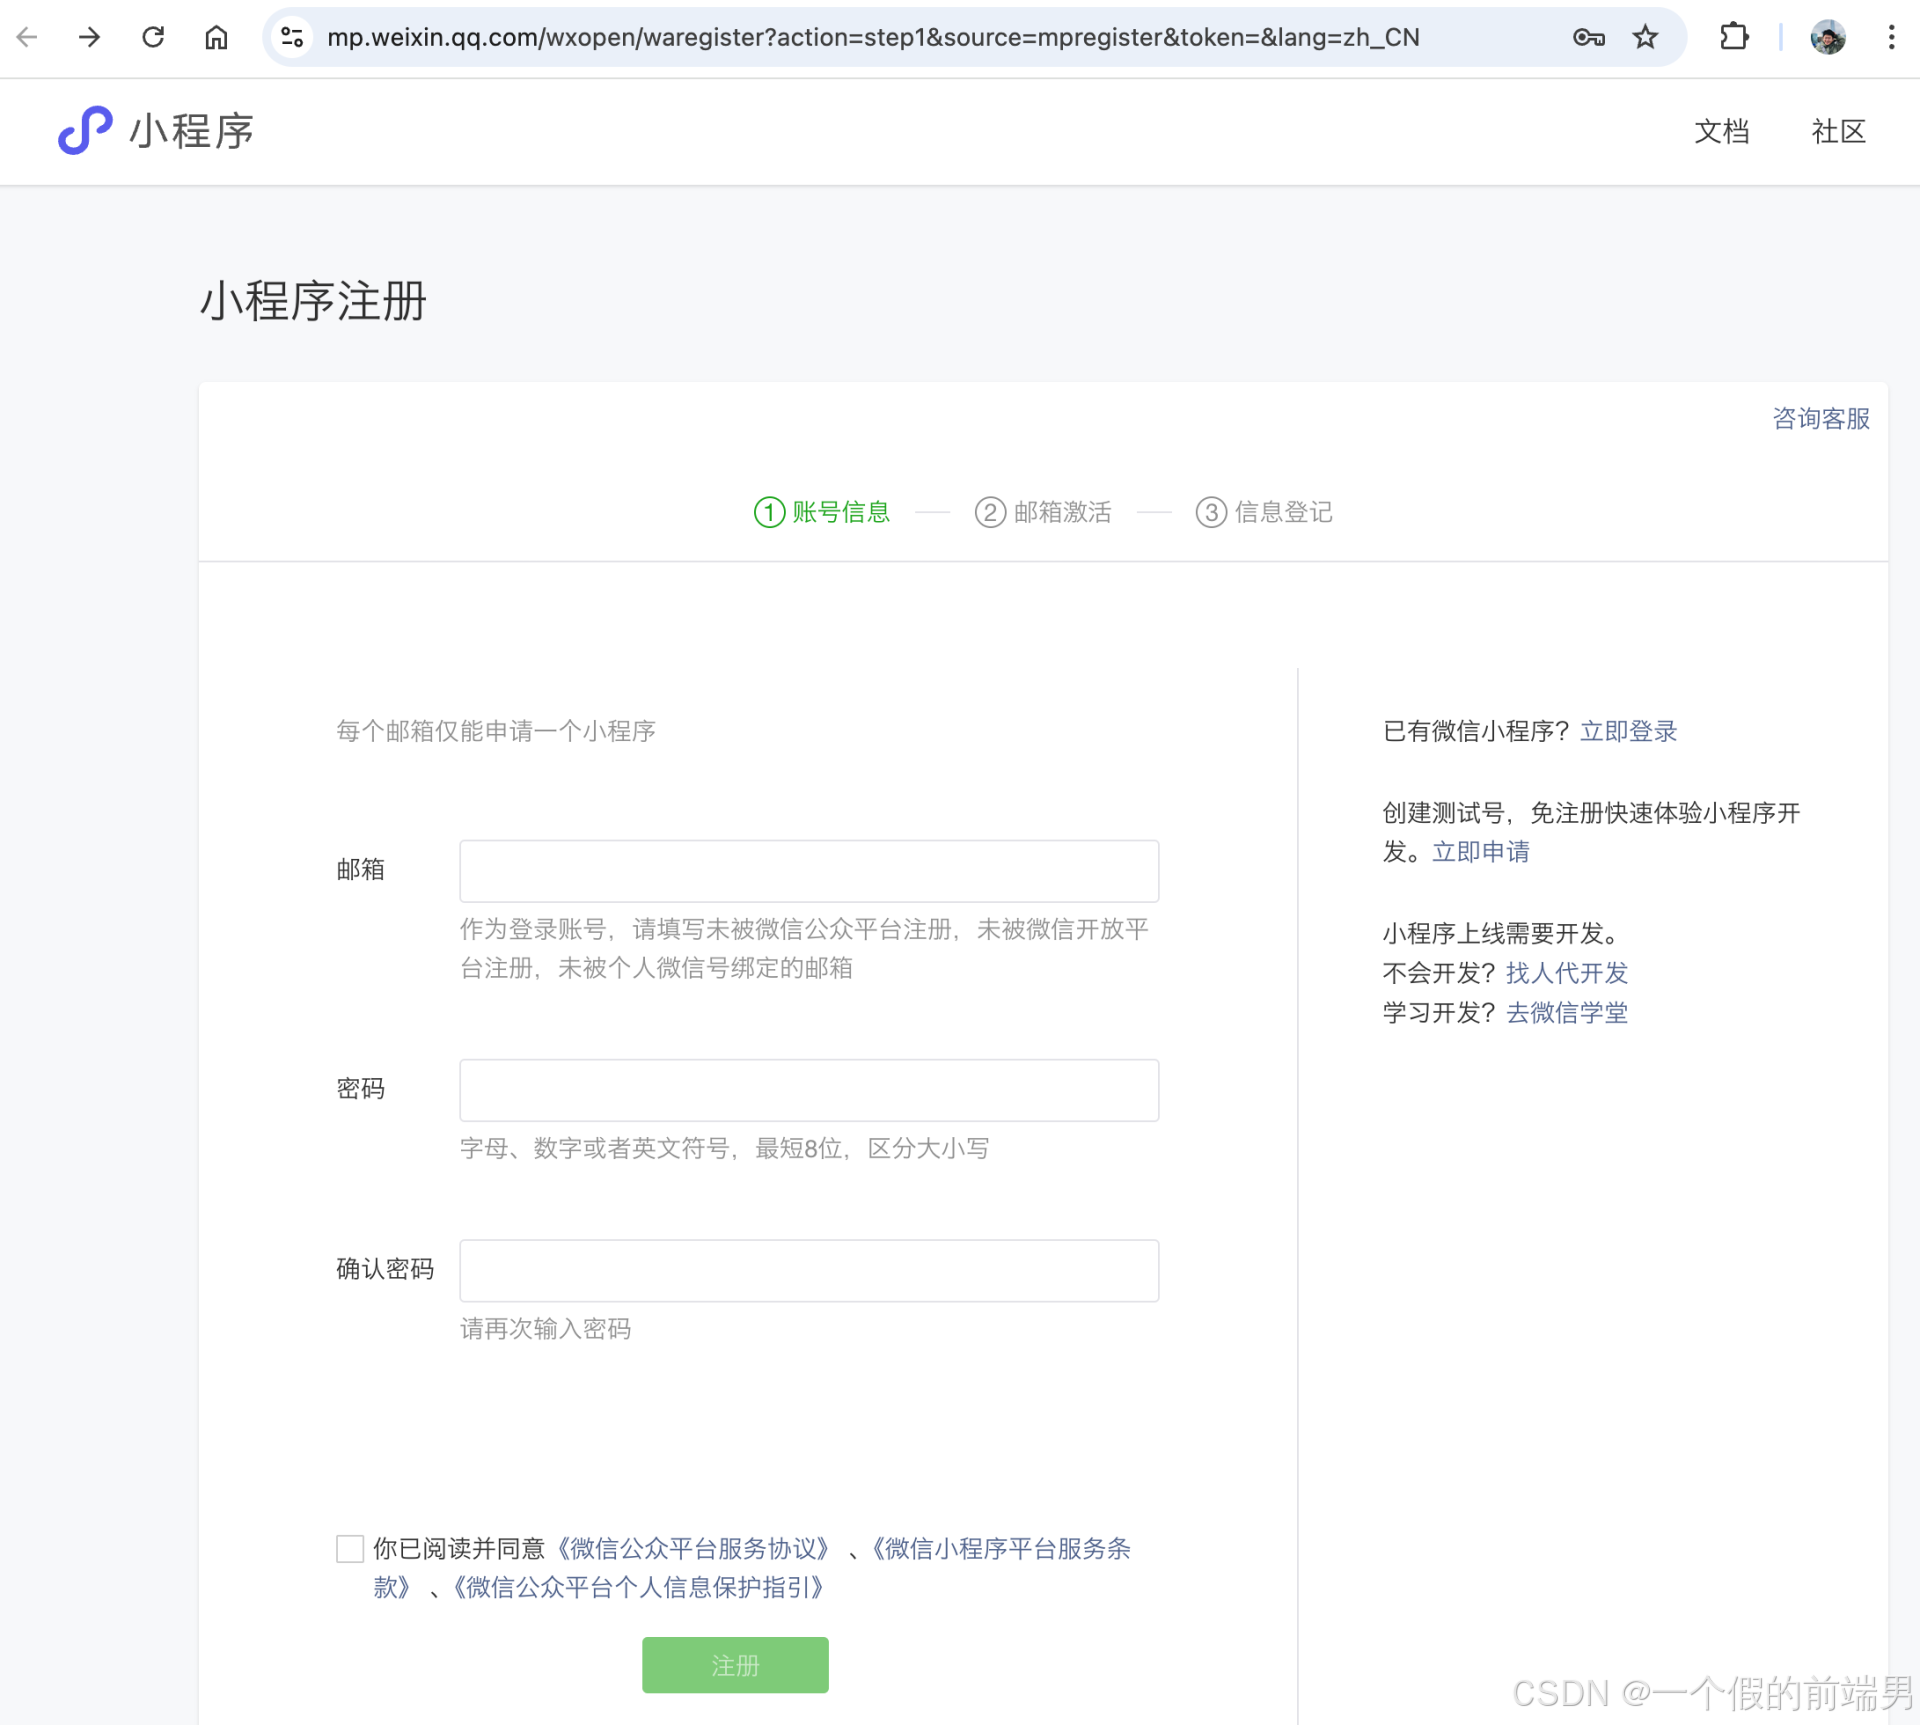Click the 咨询客服 link
This screenshot has width=1920, height=1725.
coord(1821,418)
